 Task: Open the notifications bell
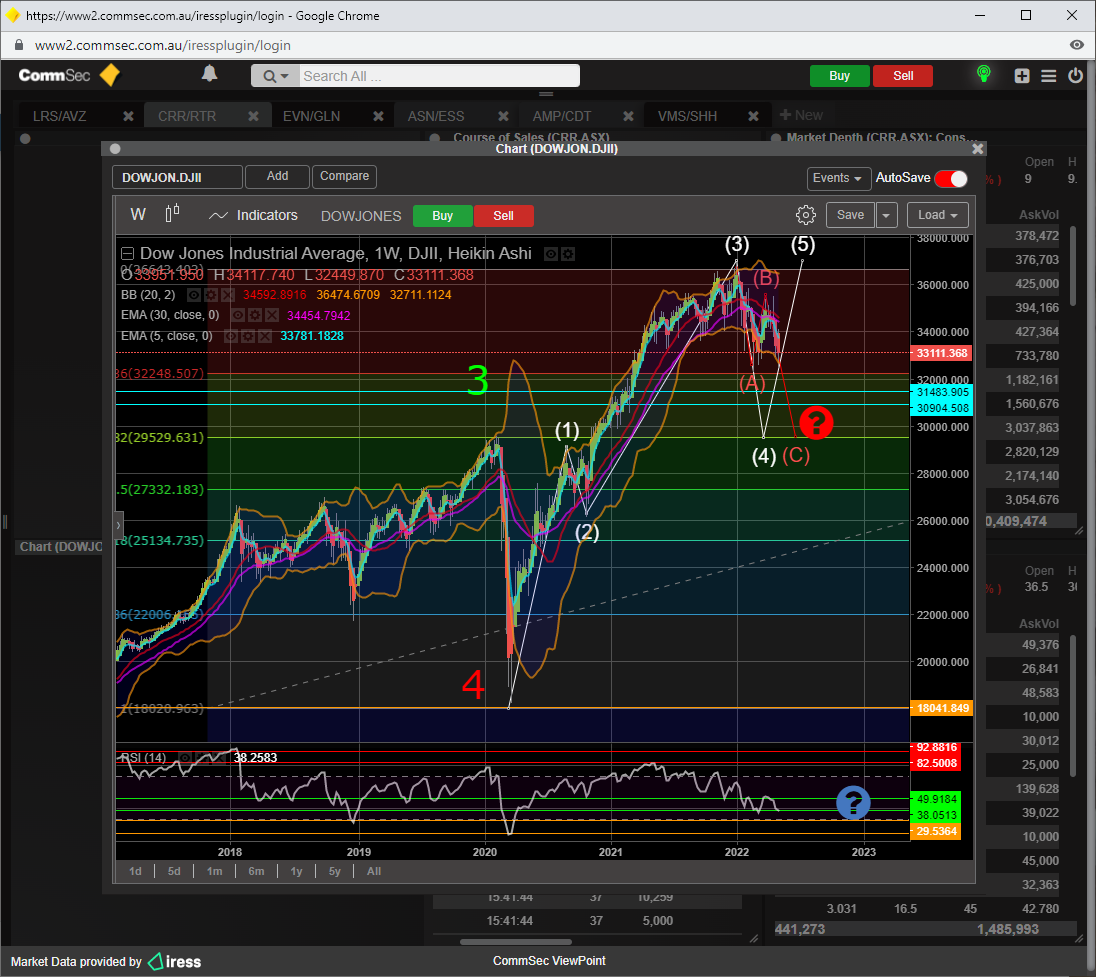click(210, 74)
